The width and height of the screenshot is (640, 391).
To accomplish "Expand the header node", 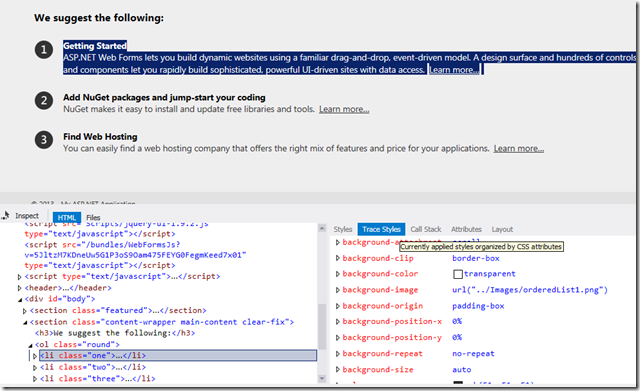I will [20, 288].
